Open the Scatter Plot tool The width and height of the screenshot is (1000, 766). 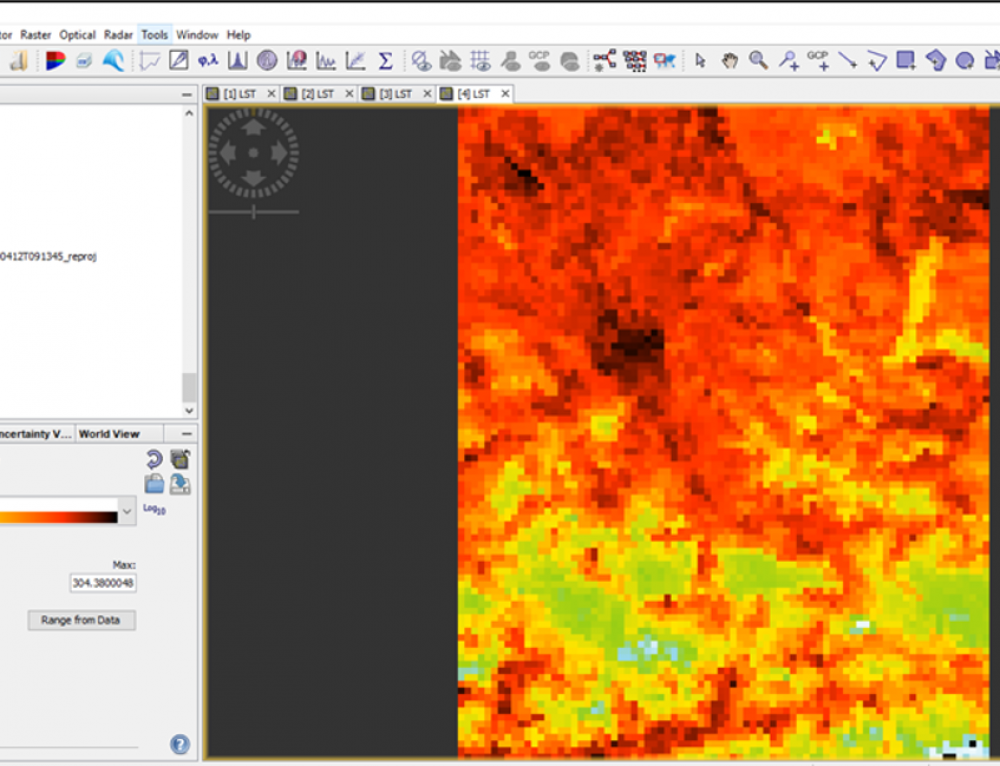[x=355, y=60]
